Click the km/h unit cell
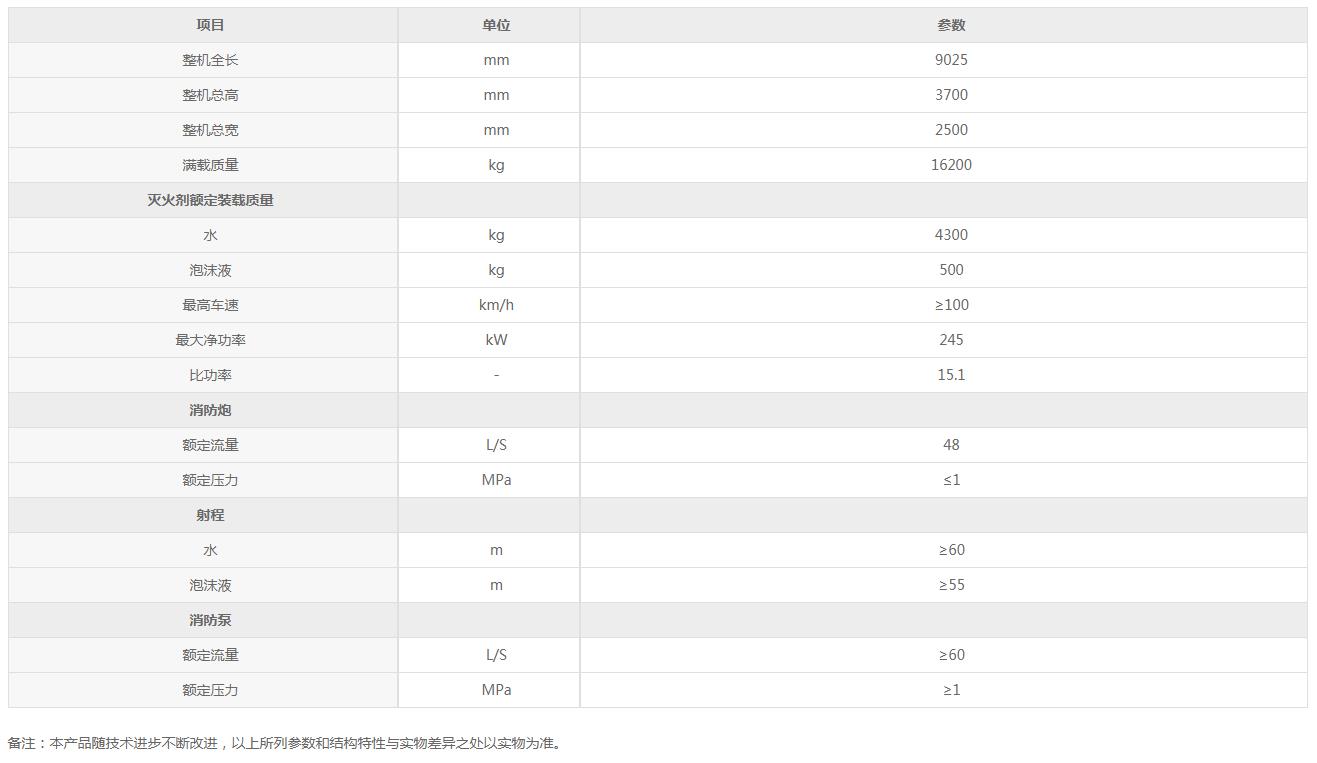 point(496,305)
